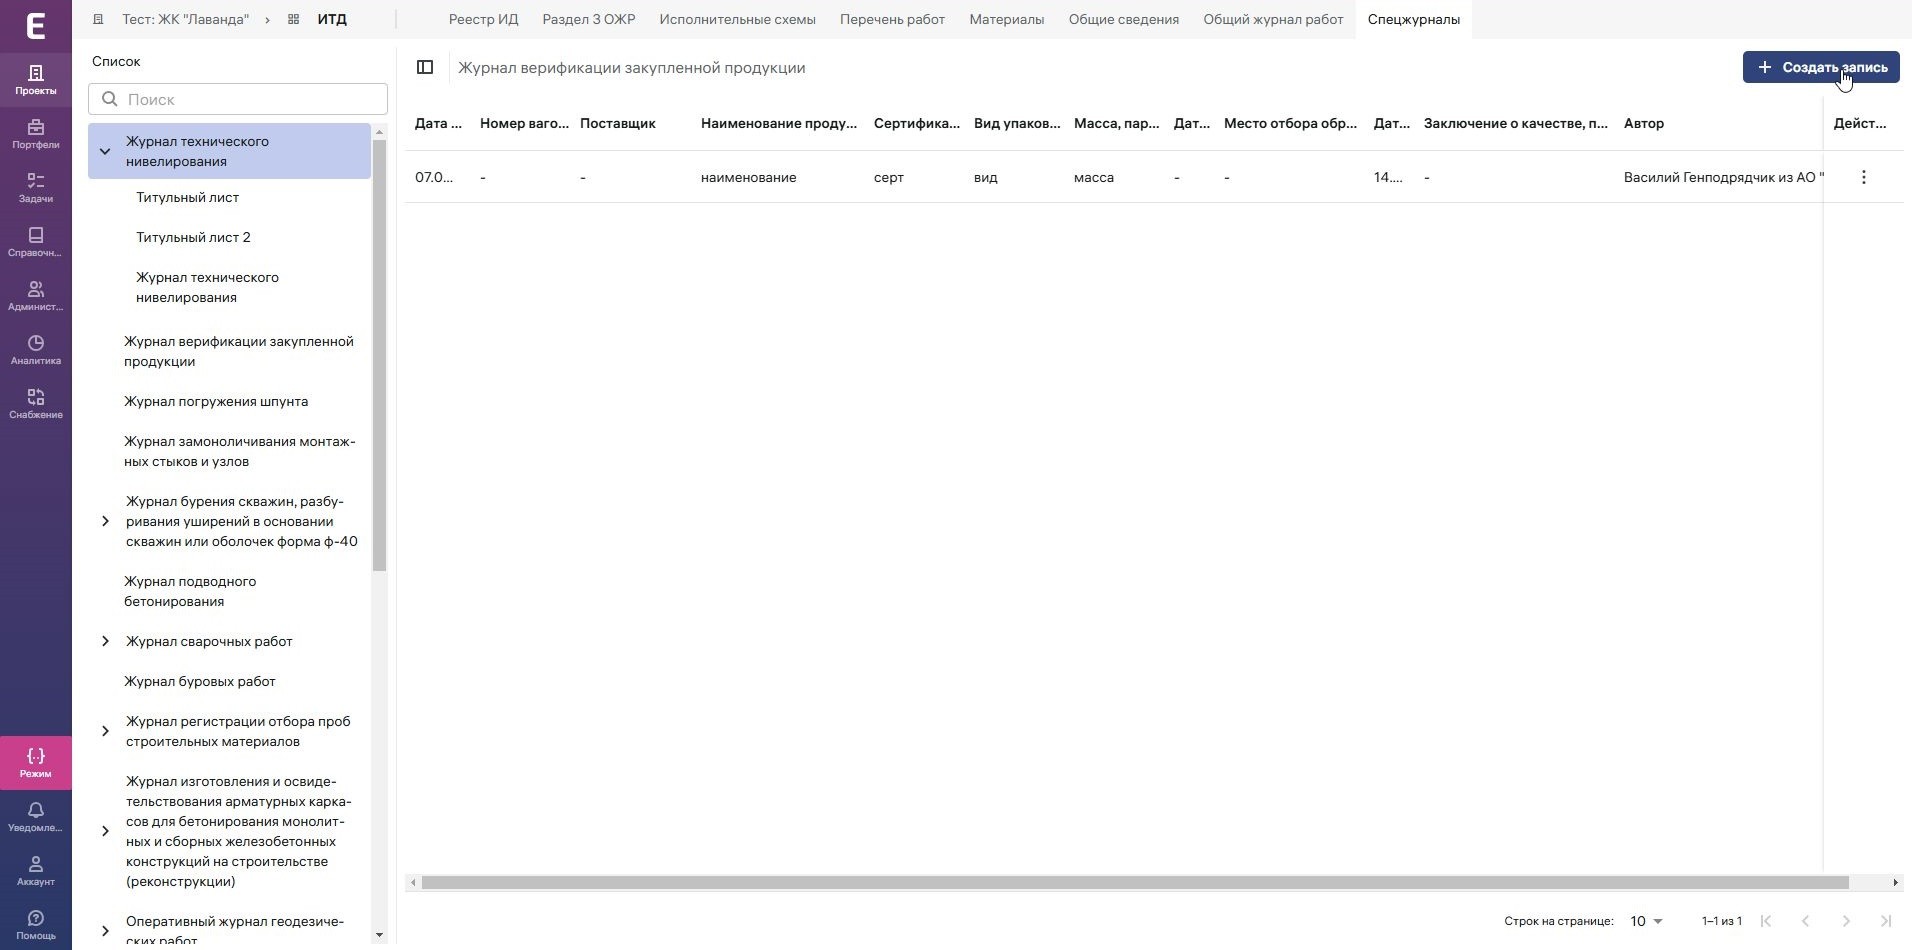Toggle the list side panel icon
Image resolution: width=1912 pixels, height=950 pixels.
425,67
